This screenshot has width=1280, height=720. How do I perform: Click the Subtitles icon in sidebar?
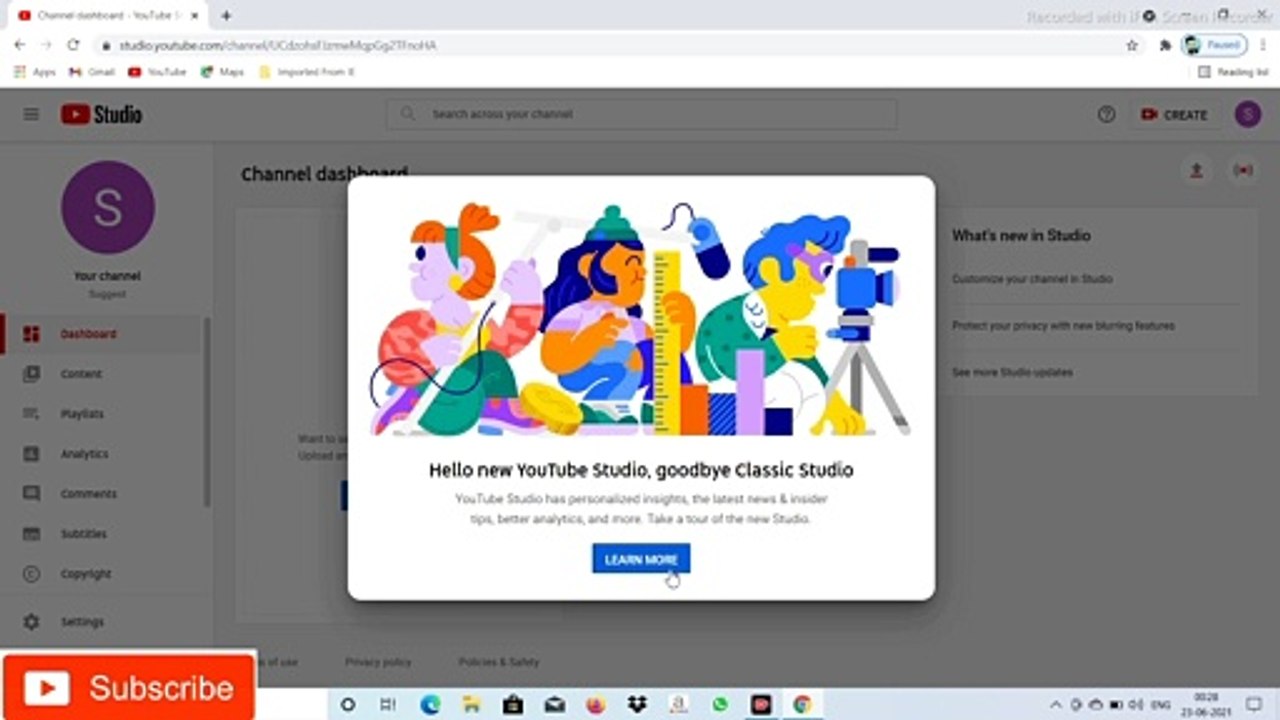point(32,534)
